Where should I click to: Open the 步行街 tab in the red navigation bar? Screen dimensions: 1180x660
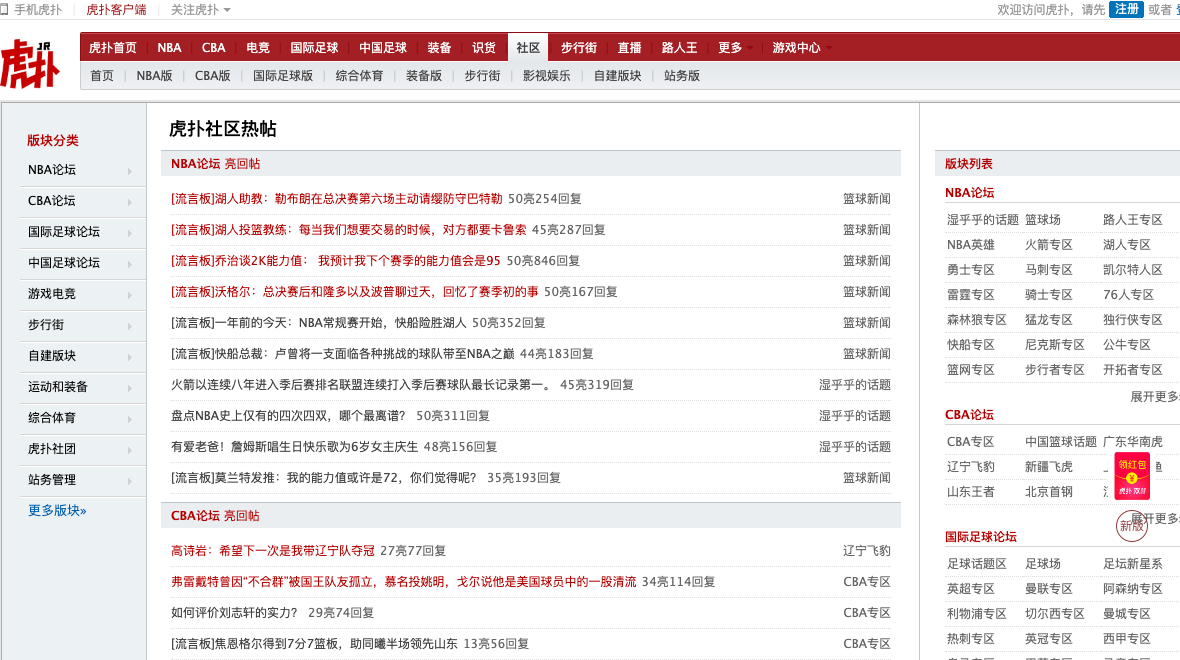pyautogui.click(x=579, y=47)
